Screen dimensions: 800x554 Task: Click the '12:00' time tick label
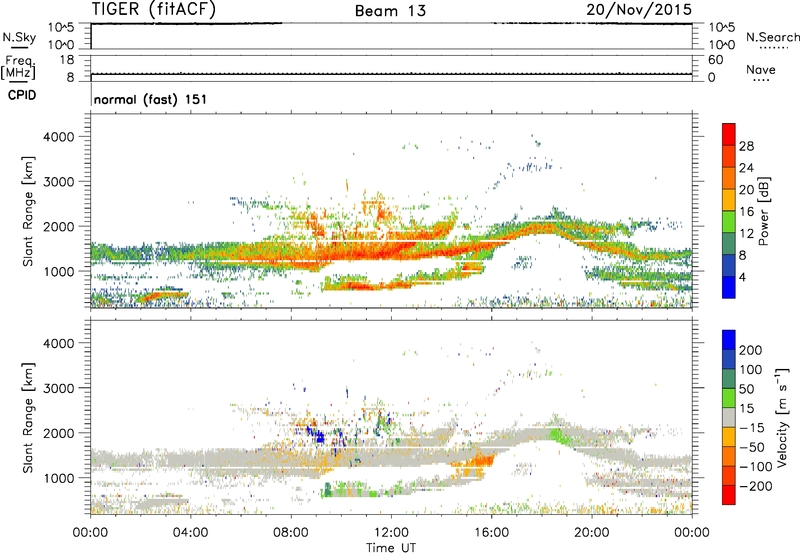click(391, 533)
